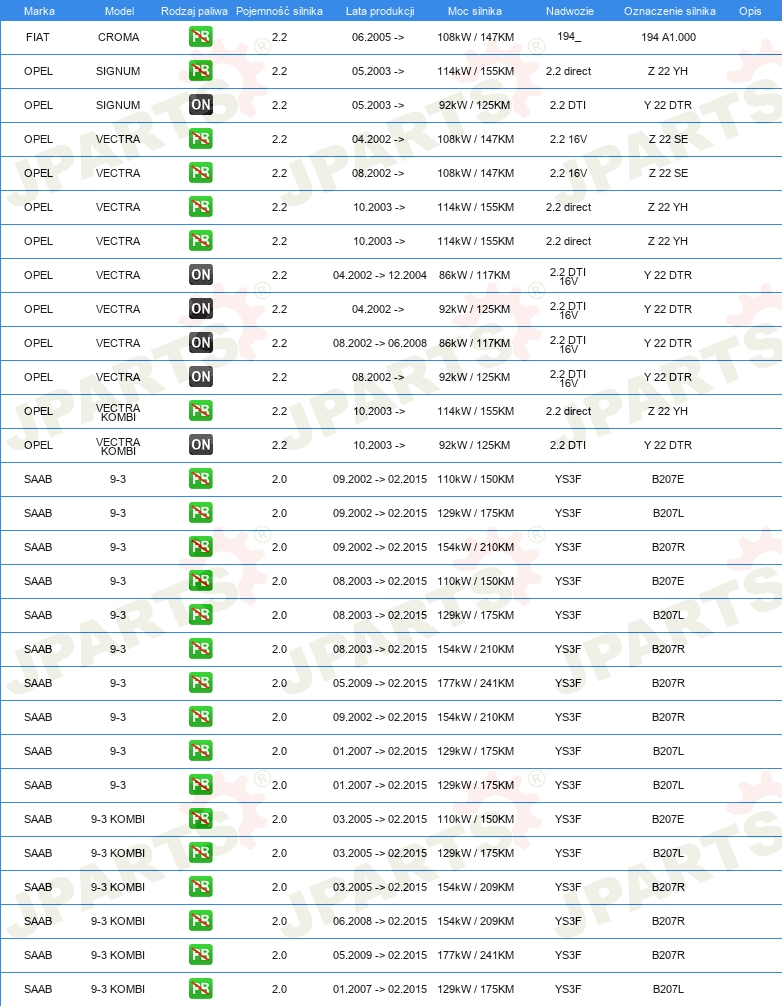Click the petrol icon in 9-3 KOMBI 06.2008 row
Screen dimensions: 782x1006
[x=201, y=921]
